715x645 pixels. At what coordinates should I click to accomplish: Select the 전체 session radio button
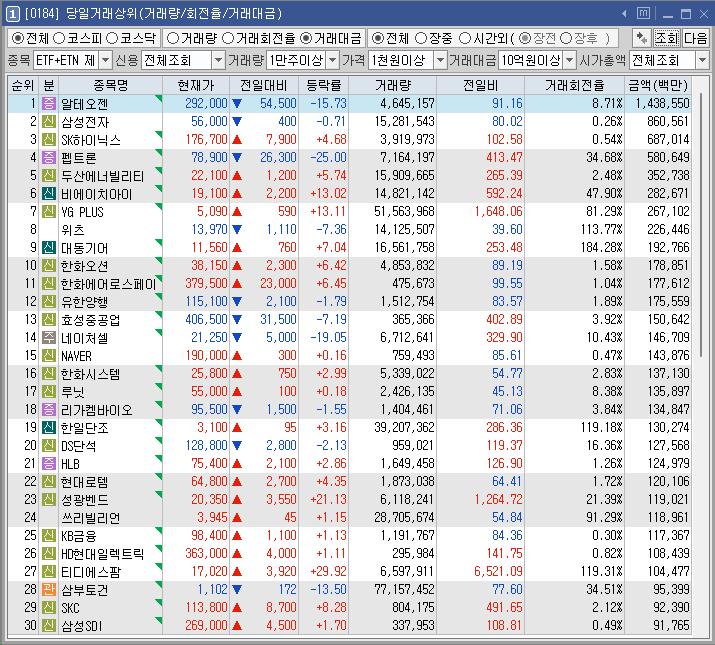click(x=378, y=38)
